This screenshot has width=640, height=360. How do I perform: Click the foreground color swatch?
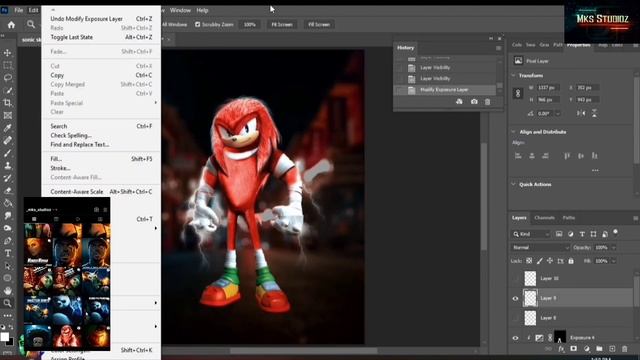[4, 337]
